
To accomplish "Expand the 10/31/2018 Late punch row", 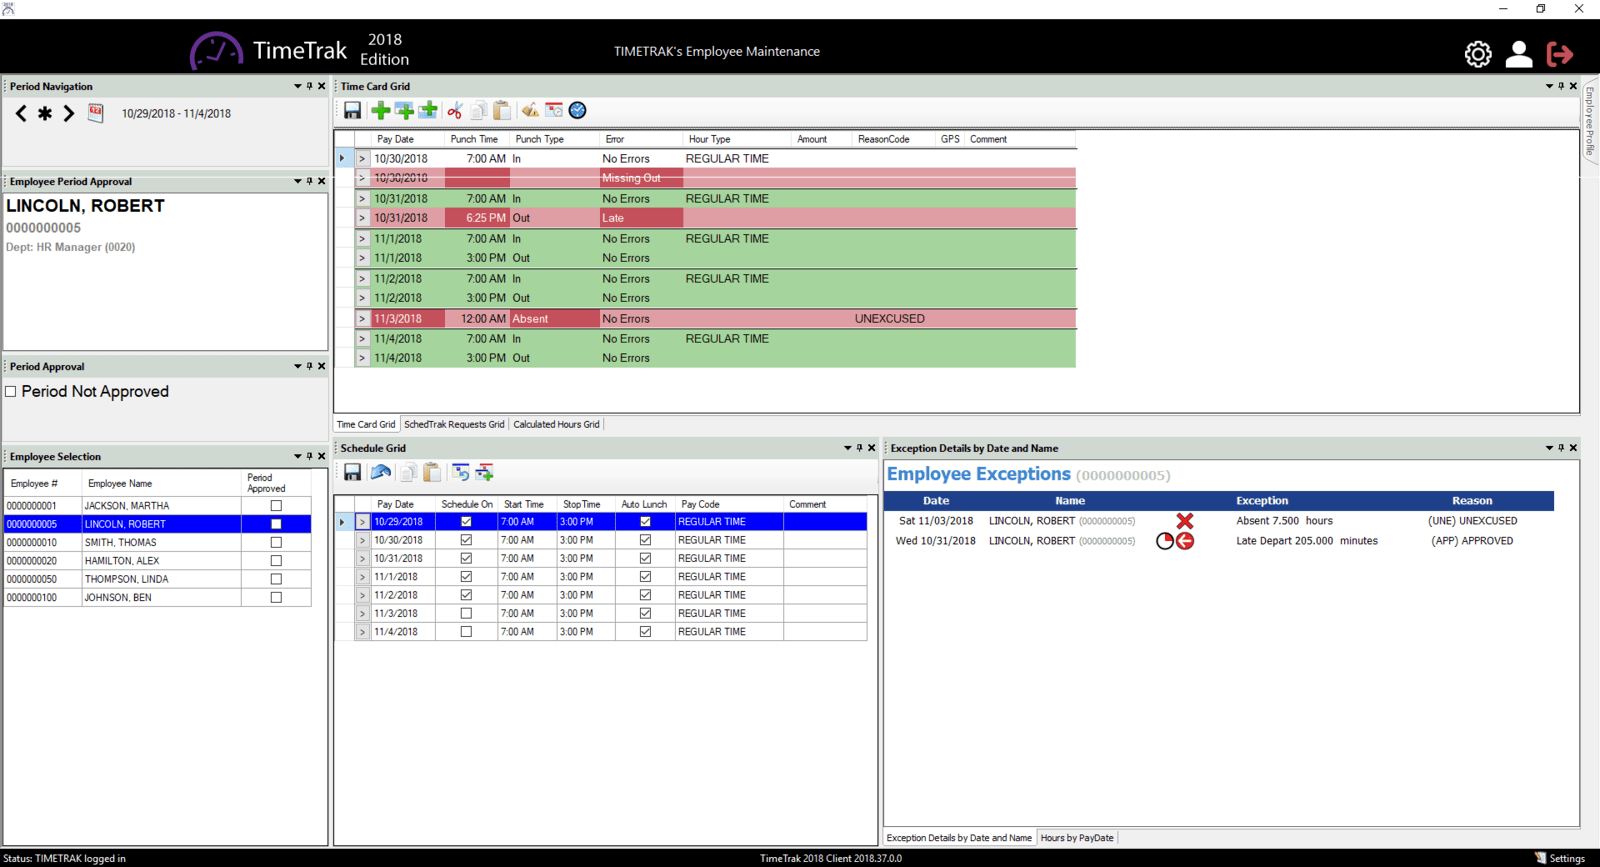I will (x=362, y=218).
